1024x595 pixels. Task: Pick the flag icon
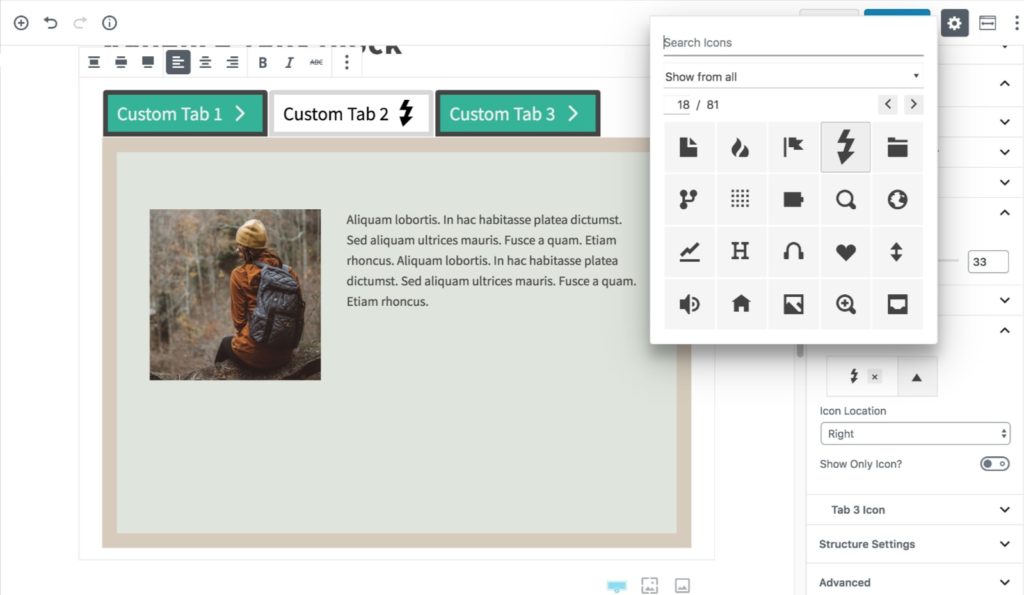pos(793,147)
